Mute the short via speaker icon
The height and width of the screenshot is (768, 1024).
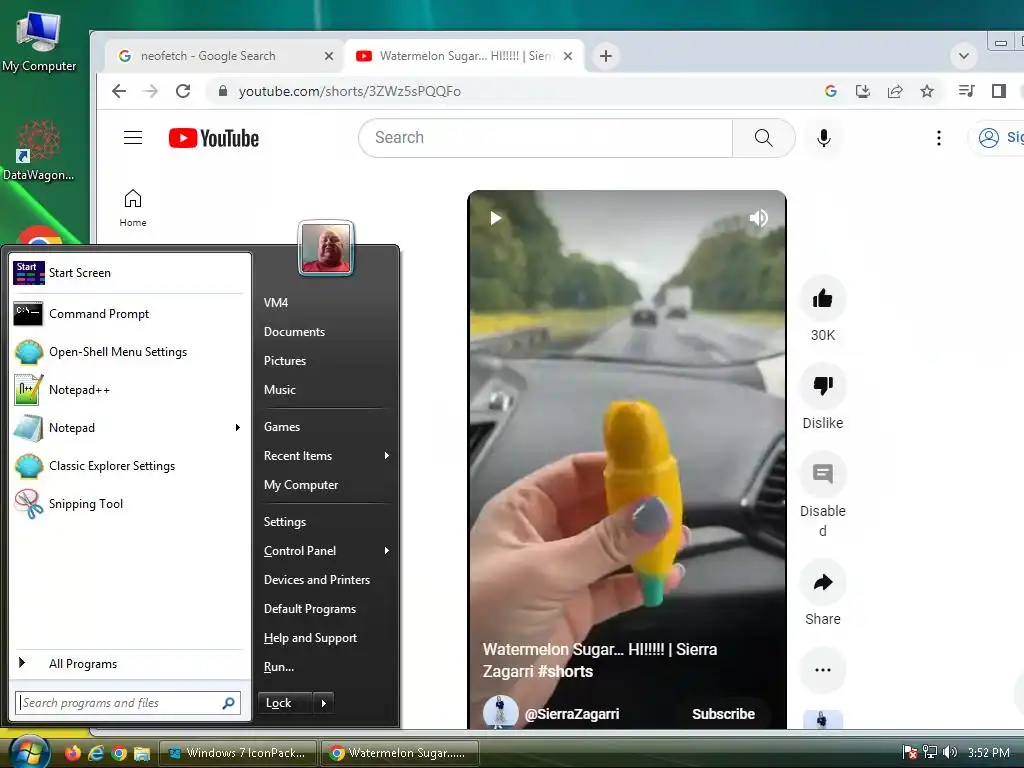tap(758, 217)
